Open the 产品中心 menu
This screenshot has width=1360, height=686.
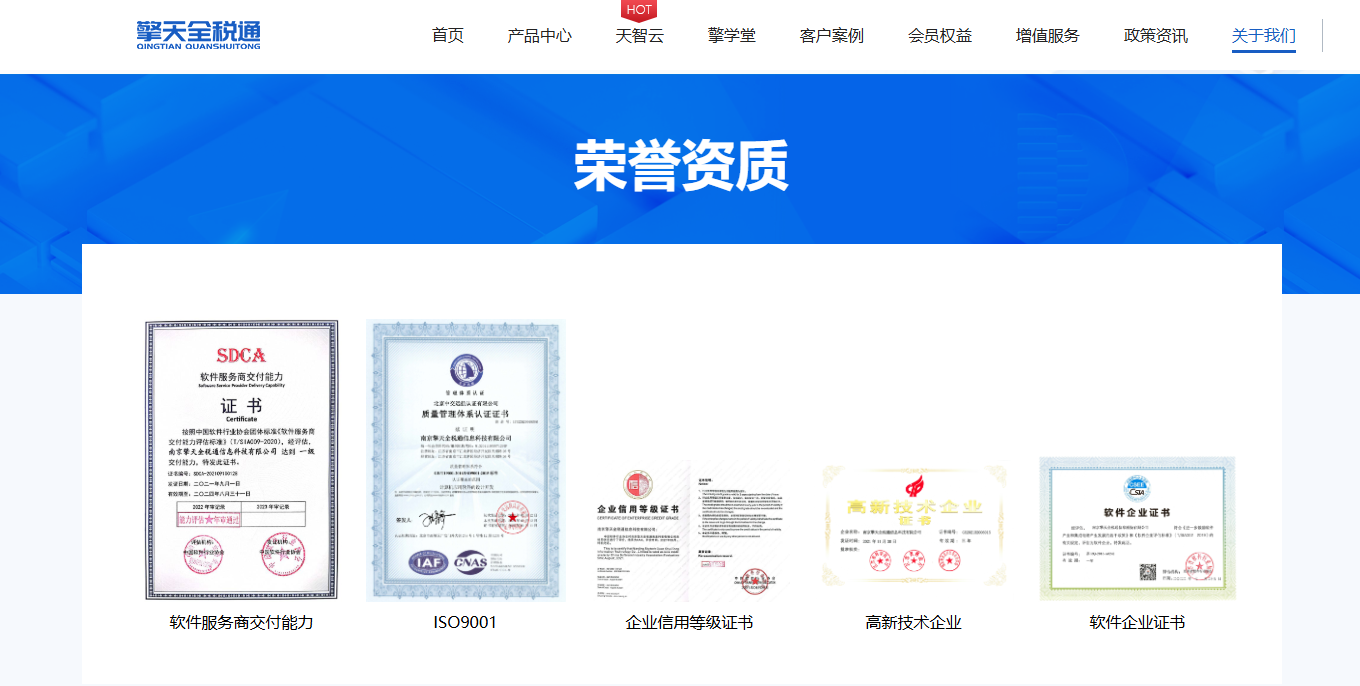coord(540,36)
